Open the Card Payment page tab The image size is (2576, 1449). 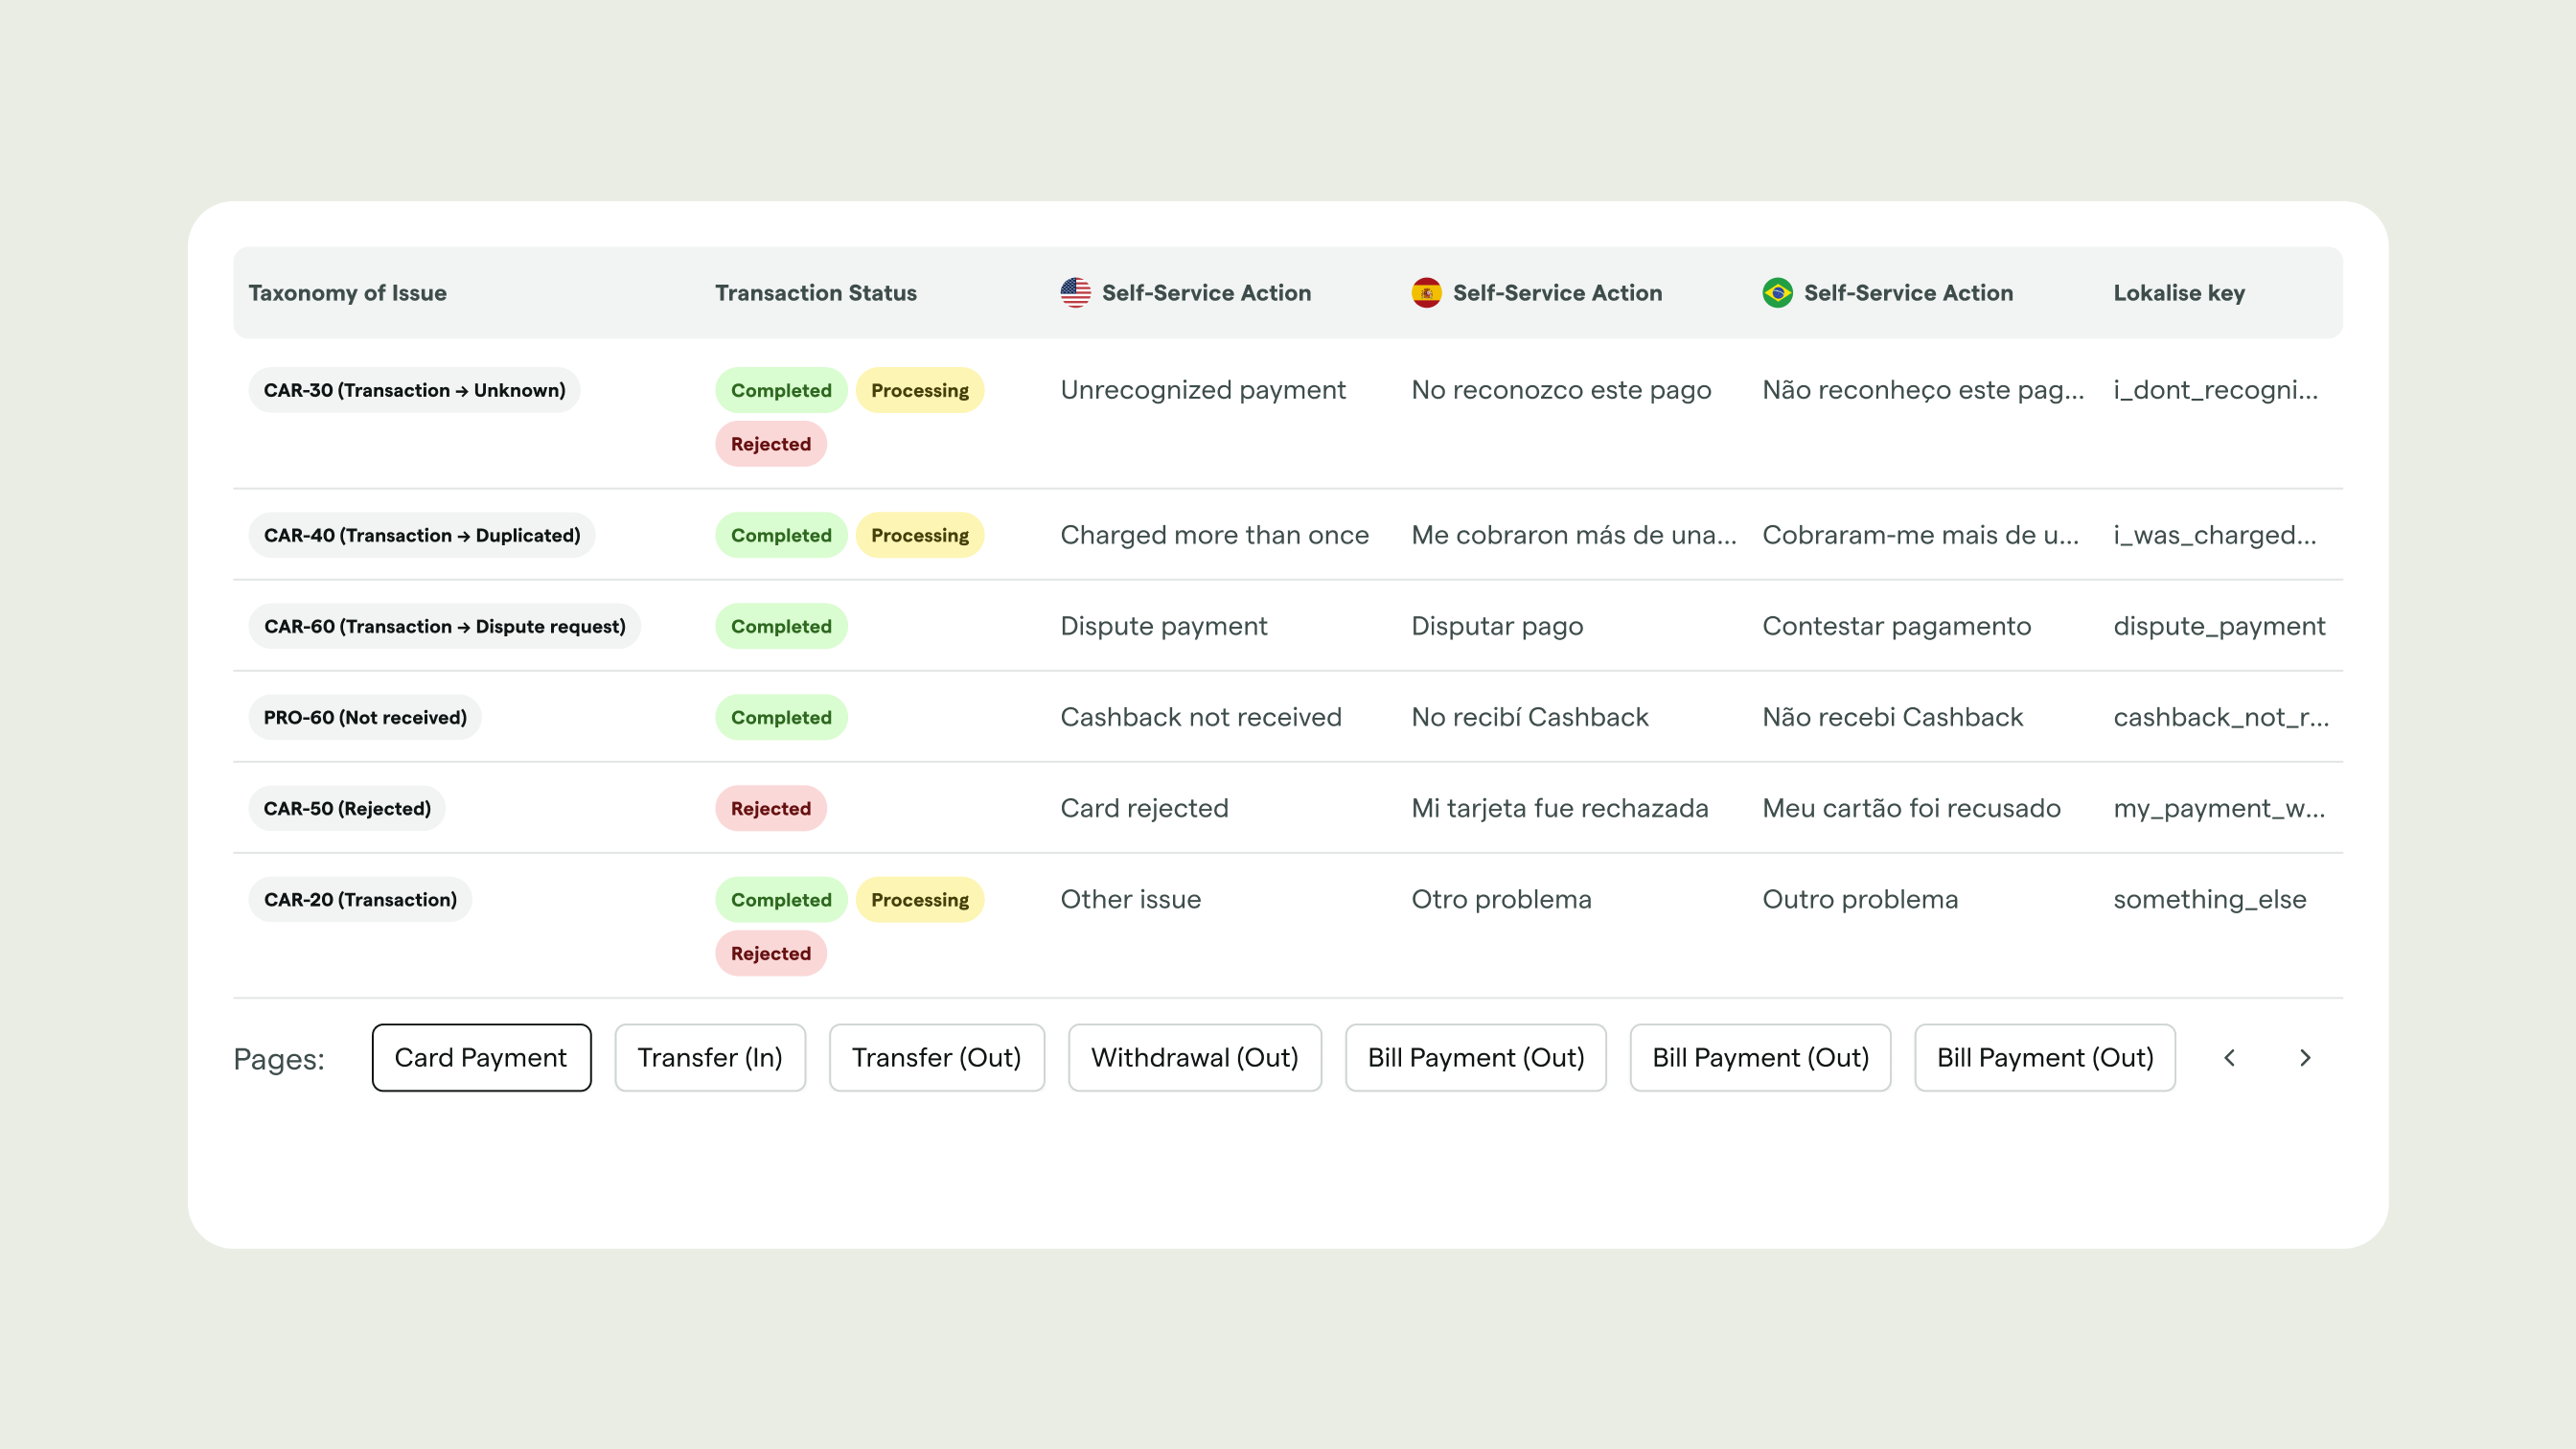[481, 1057]
